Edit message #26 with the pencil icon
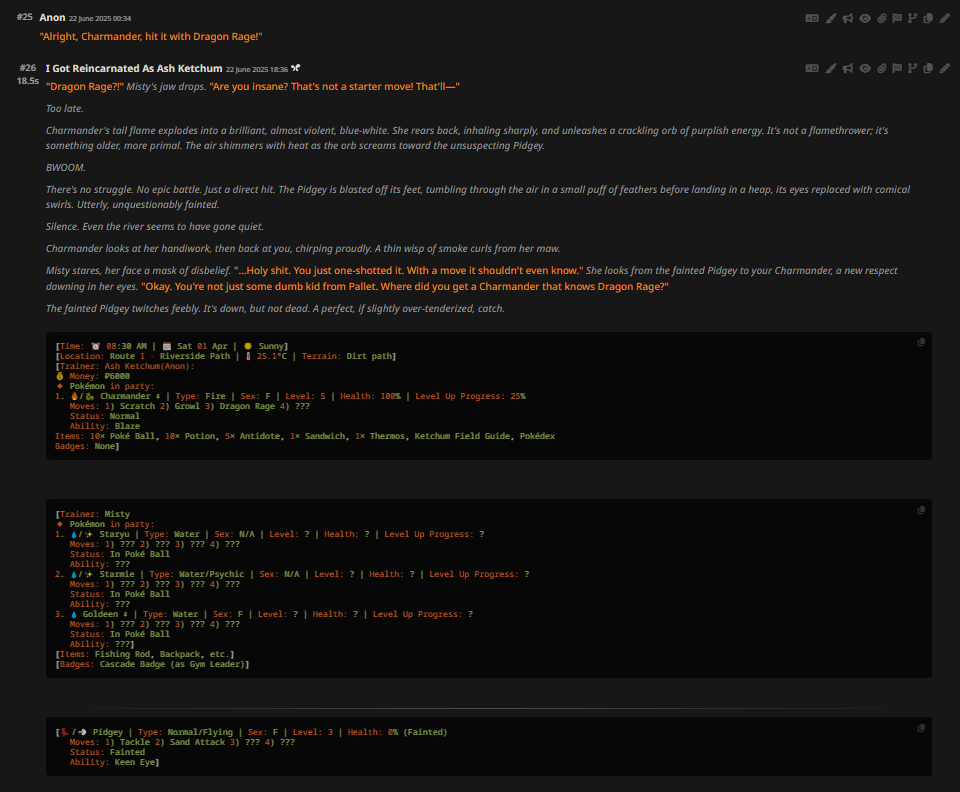Screen dimensions: 960x792 point(945,69)
